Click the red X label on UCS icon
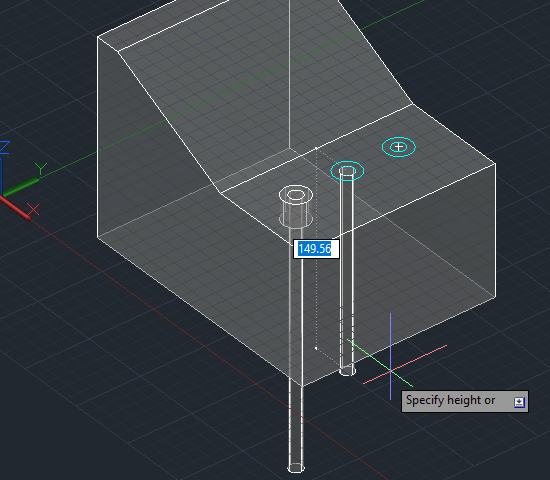The width and height of the screenshot is (550, 480). (x=33, y=209)
